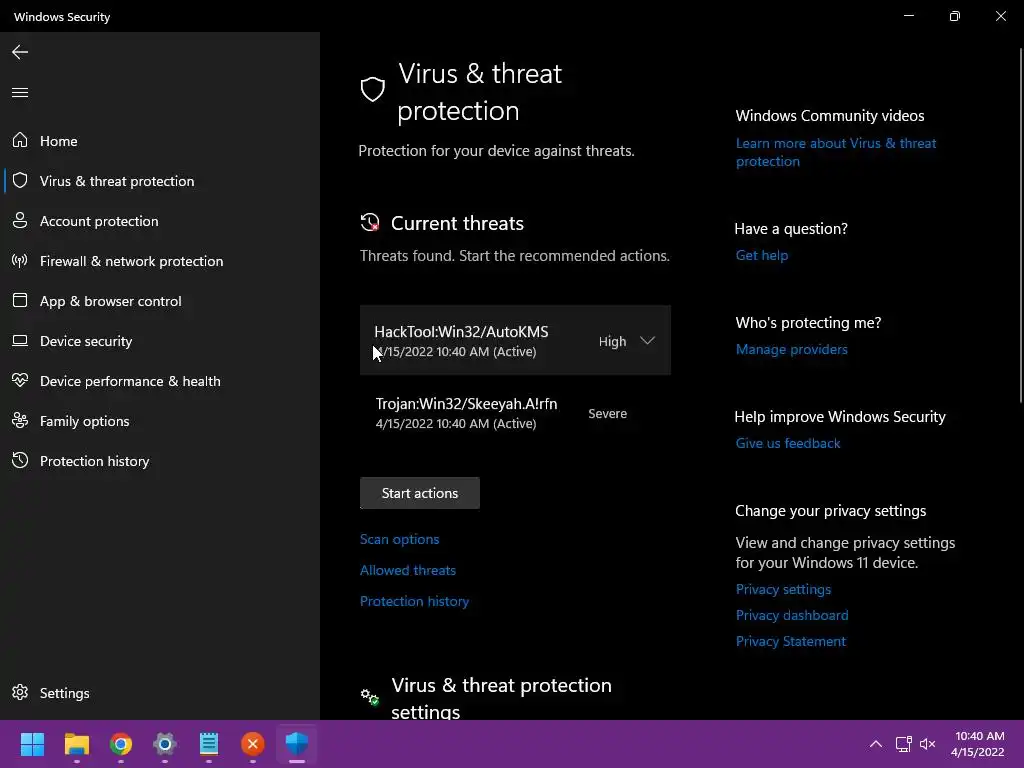Image resolution: width=1024 pixels, height=768 pixels.
Task: Expand the HackTool:Win32/AutoKMS threat chevron
Action: tap(647, 340)
